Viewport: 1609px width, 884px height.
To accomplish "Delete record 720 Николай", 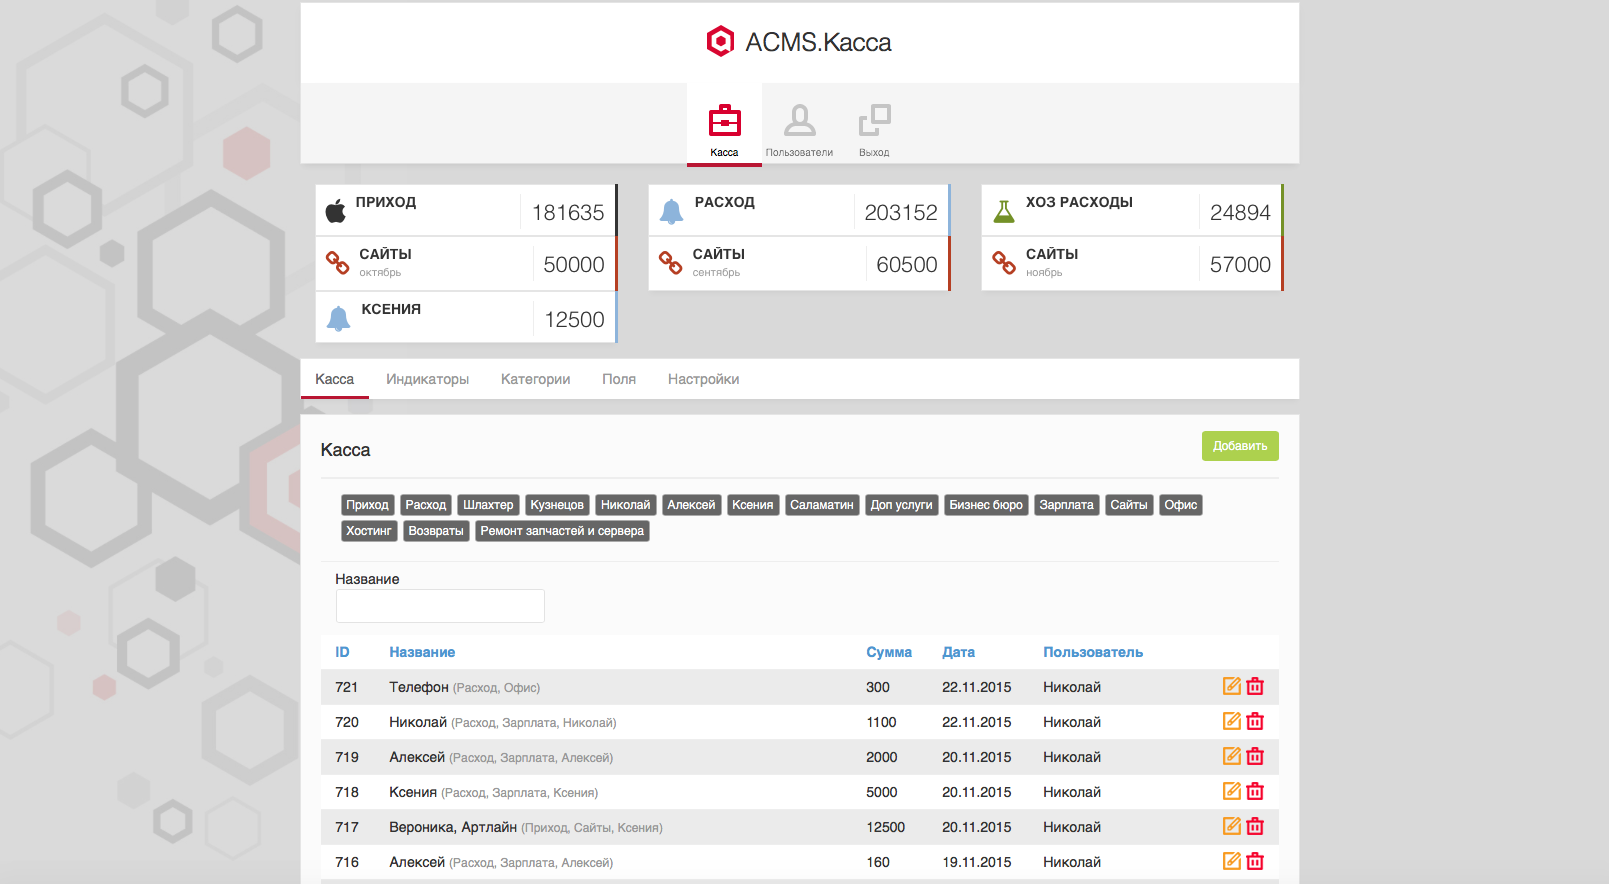I will coord(1255,721).
